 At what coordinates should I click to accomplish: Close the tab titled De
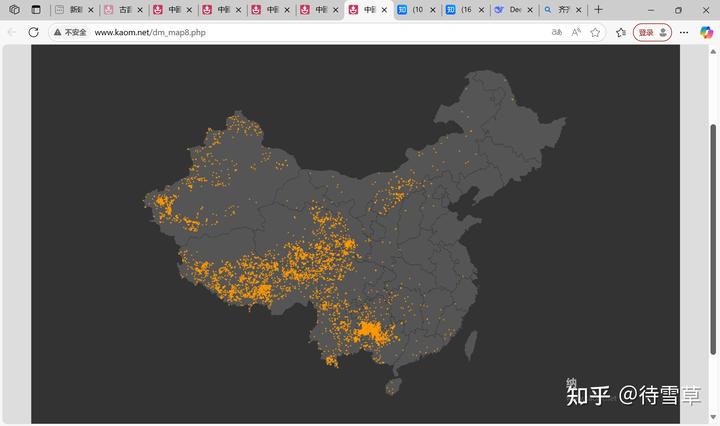click(x=530, y=10)
